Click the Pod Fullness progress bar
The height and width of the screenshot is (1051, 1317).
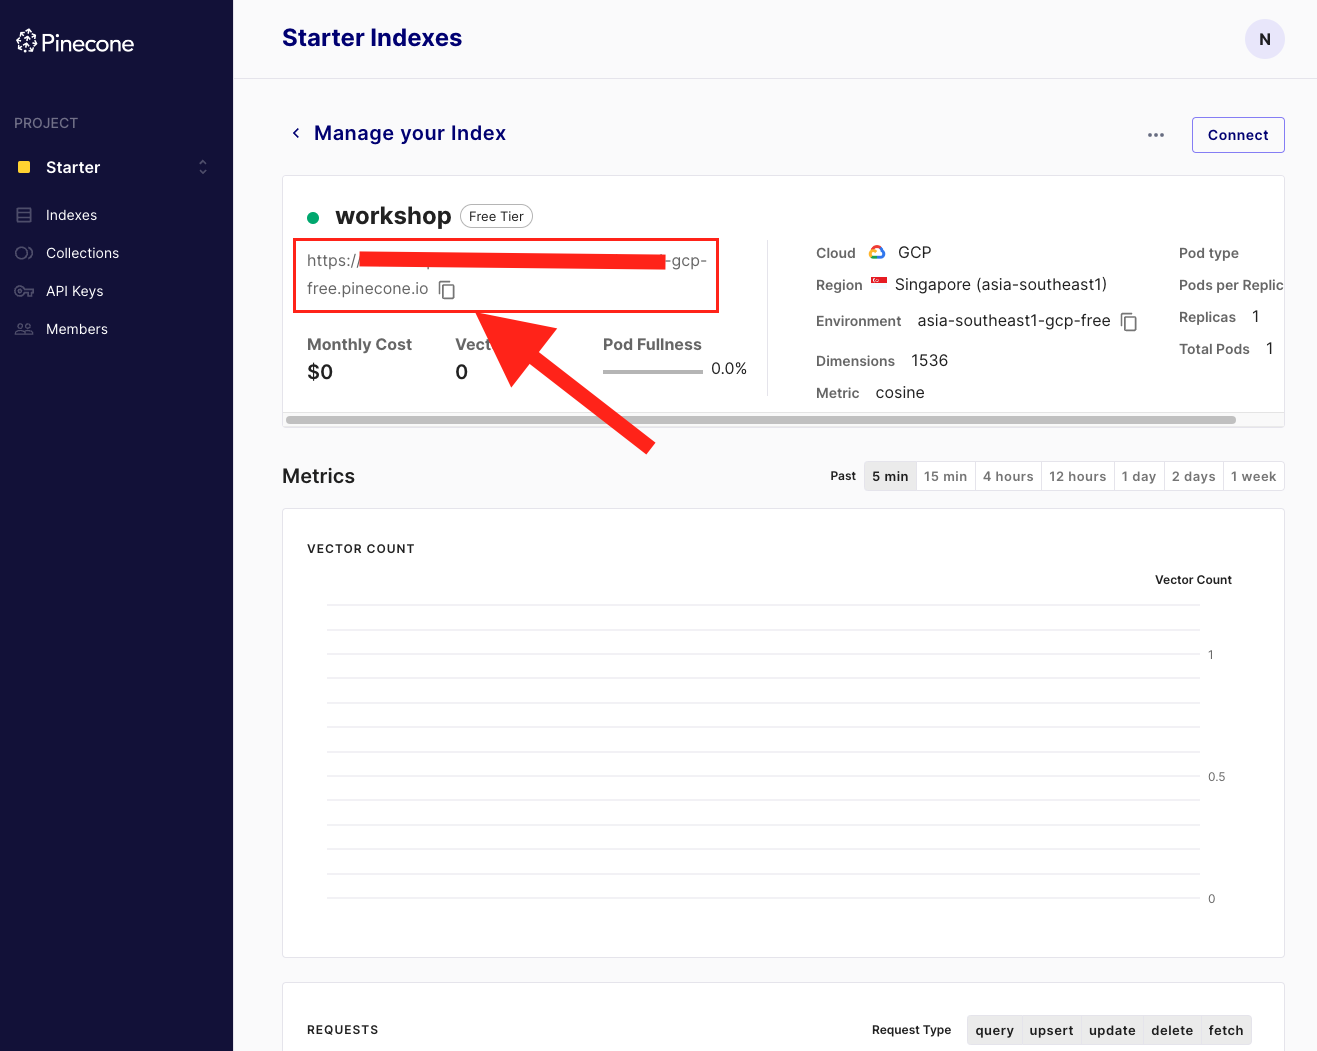tap(653, 371)
